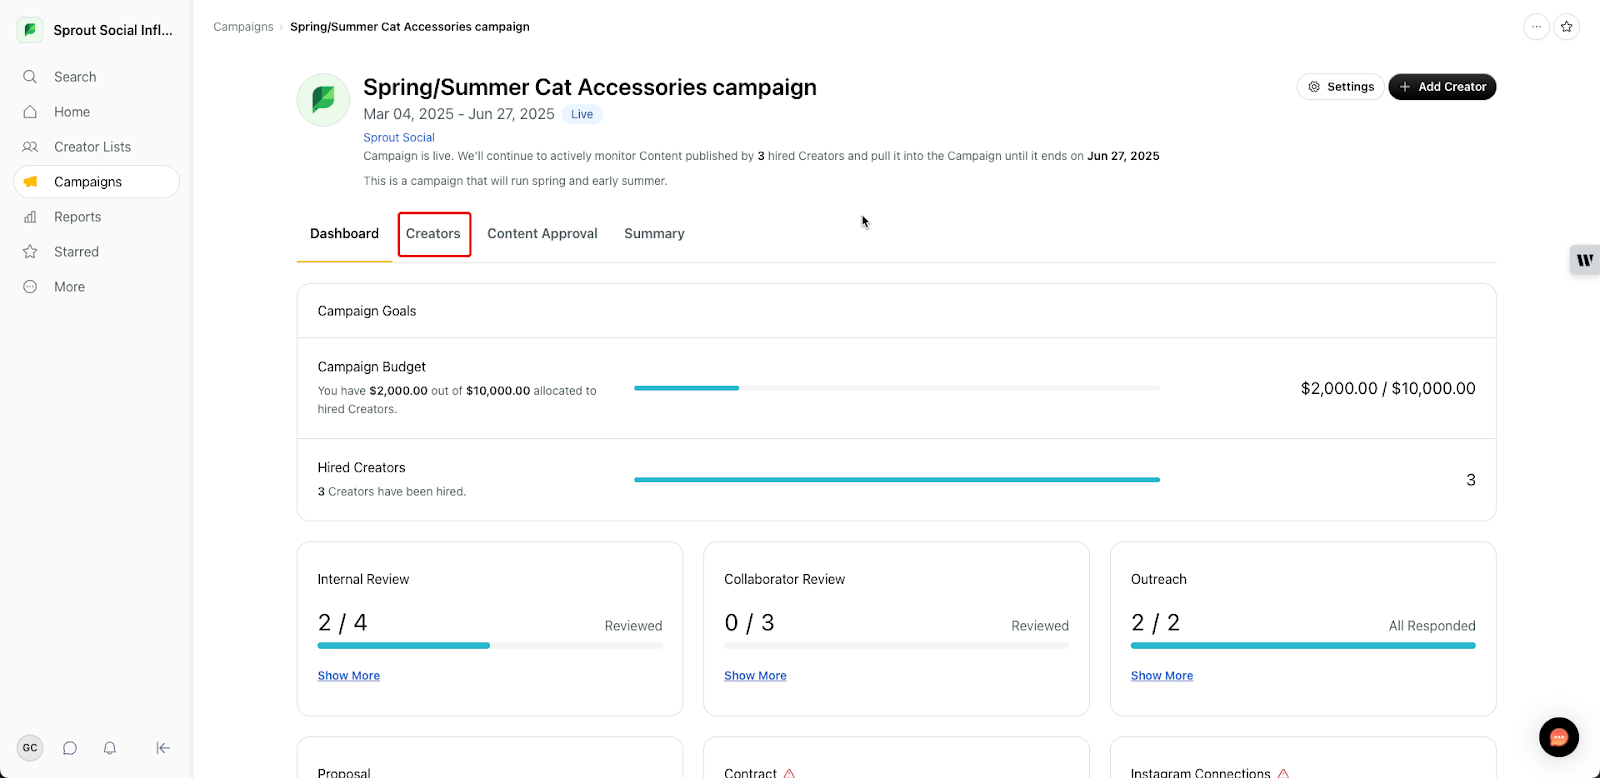Viewport: 1600px width, 778px height.
Task: Click the campaign title heading
Action: tap(590, 88)
